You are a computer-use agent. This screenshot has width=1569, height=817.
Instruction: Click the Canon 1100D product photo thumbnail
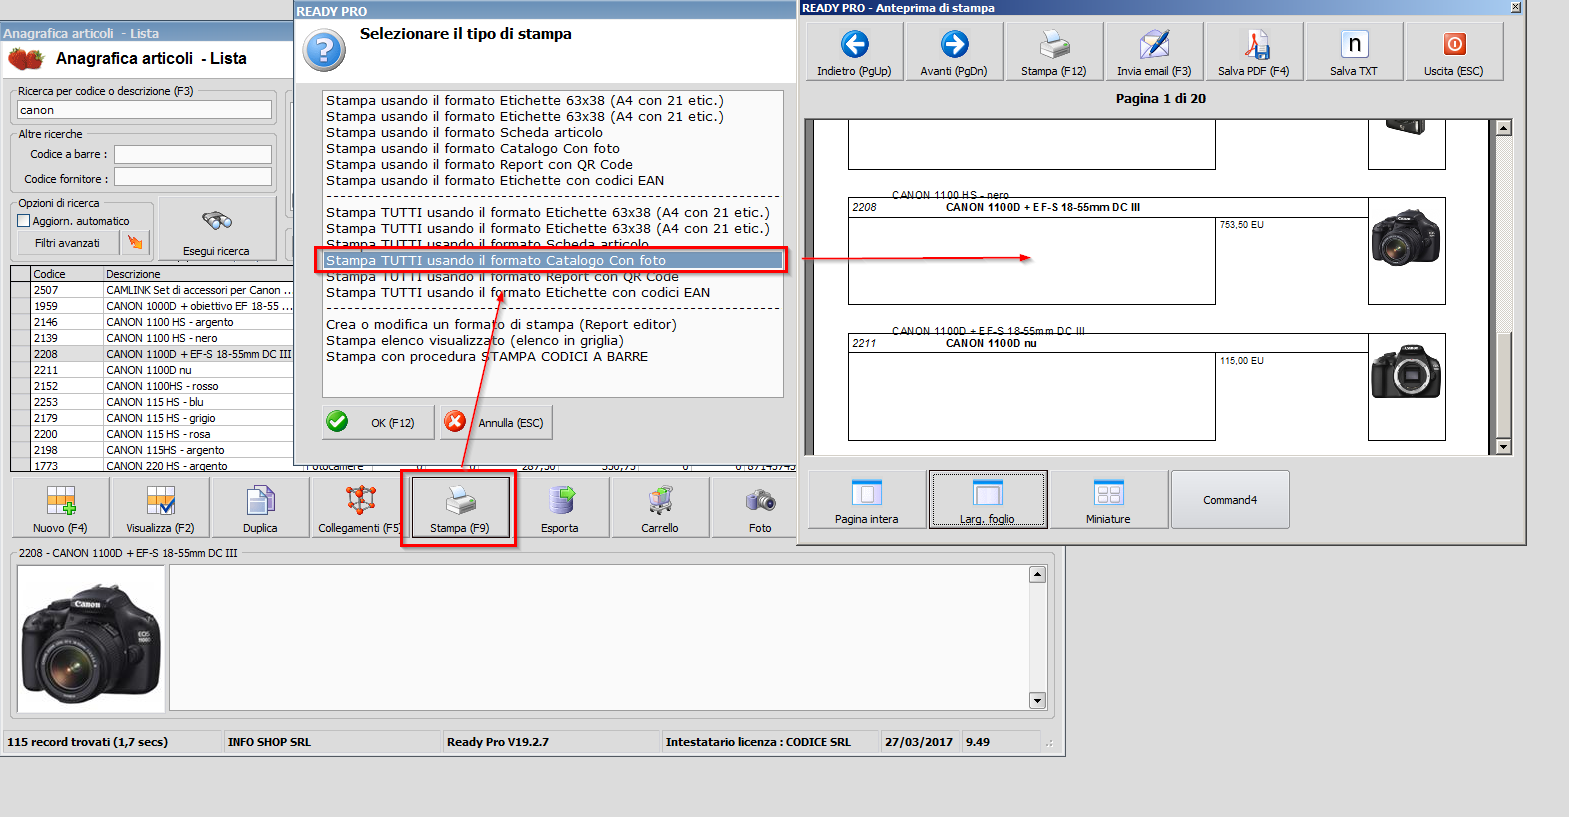click(91, 639)
